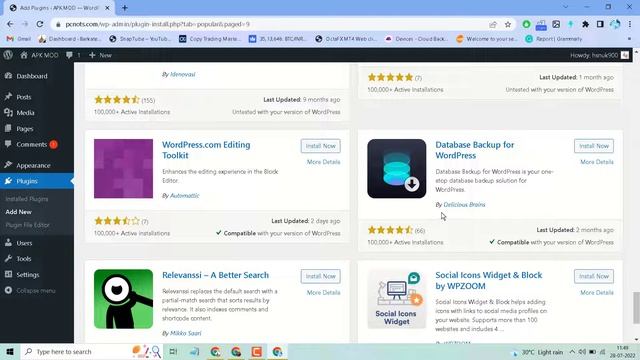
Task: Open the browser side panel icon
Action: click(600, 24)
